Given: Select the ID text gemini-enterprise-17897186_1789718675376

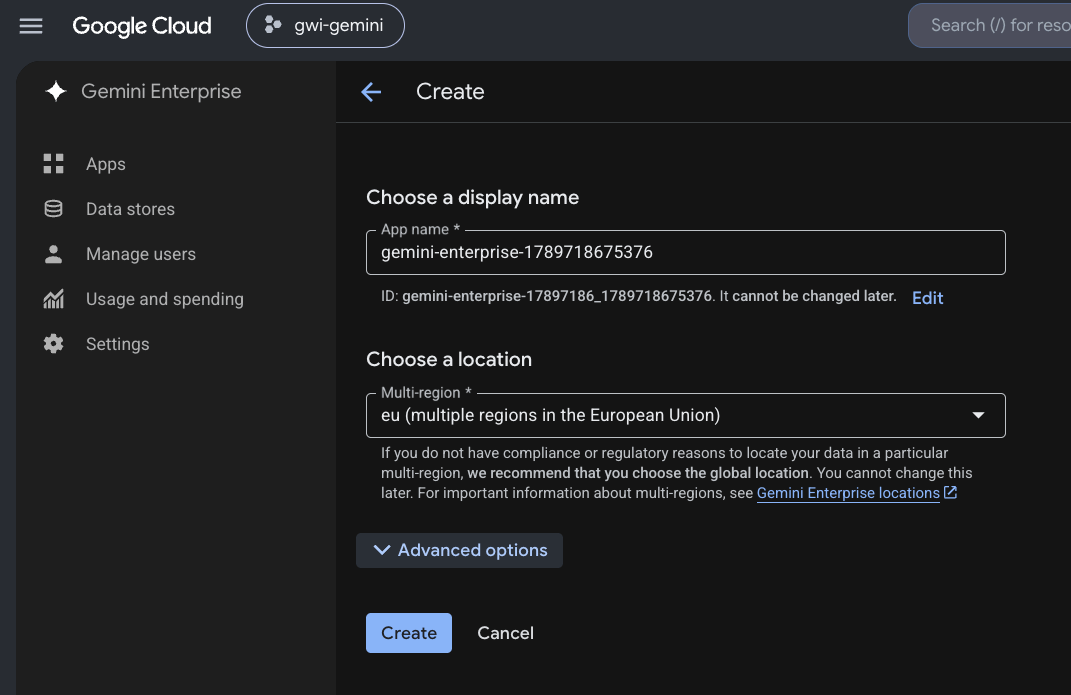Looking at the screenshot, I should tap(557, 296).
